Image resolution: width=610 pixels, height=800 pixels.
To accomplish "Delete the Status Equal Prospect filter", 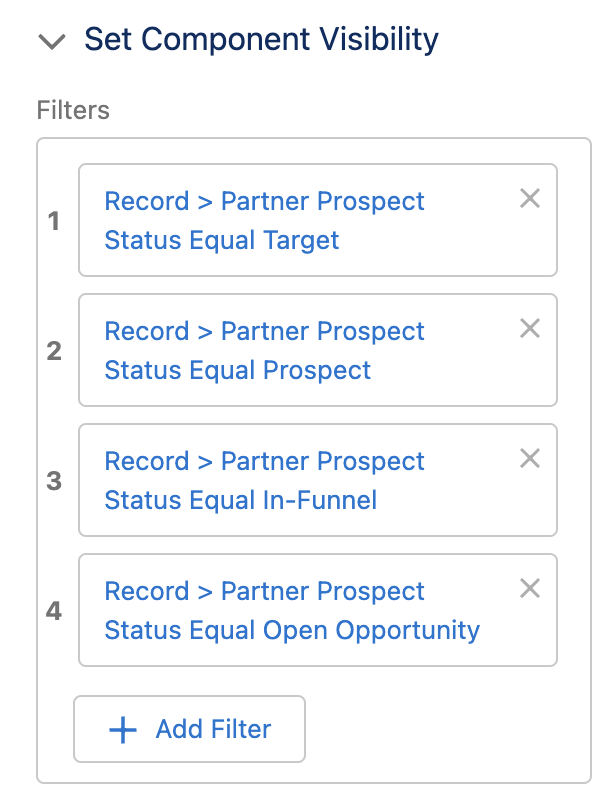I will pyautogui.click(x=530, y=329).
